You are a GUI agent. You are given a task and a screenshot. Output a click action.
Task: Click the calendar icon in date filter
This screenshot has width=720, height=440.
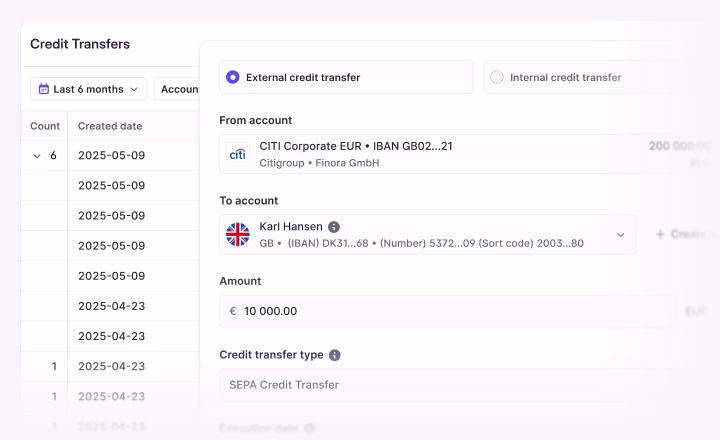pos(44,89)
